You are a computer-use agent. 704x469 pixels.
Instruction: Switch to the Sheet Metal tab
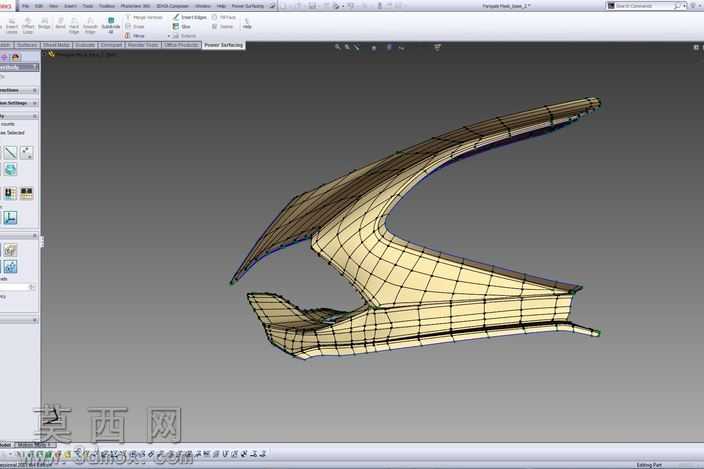pos(57,45)
